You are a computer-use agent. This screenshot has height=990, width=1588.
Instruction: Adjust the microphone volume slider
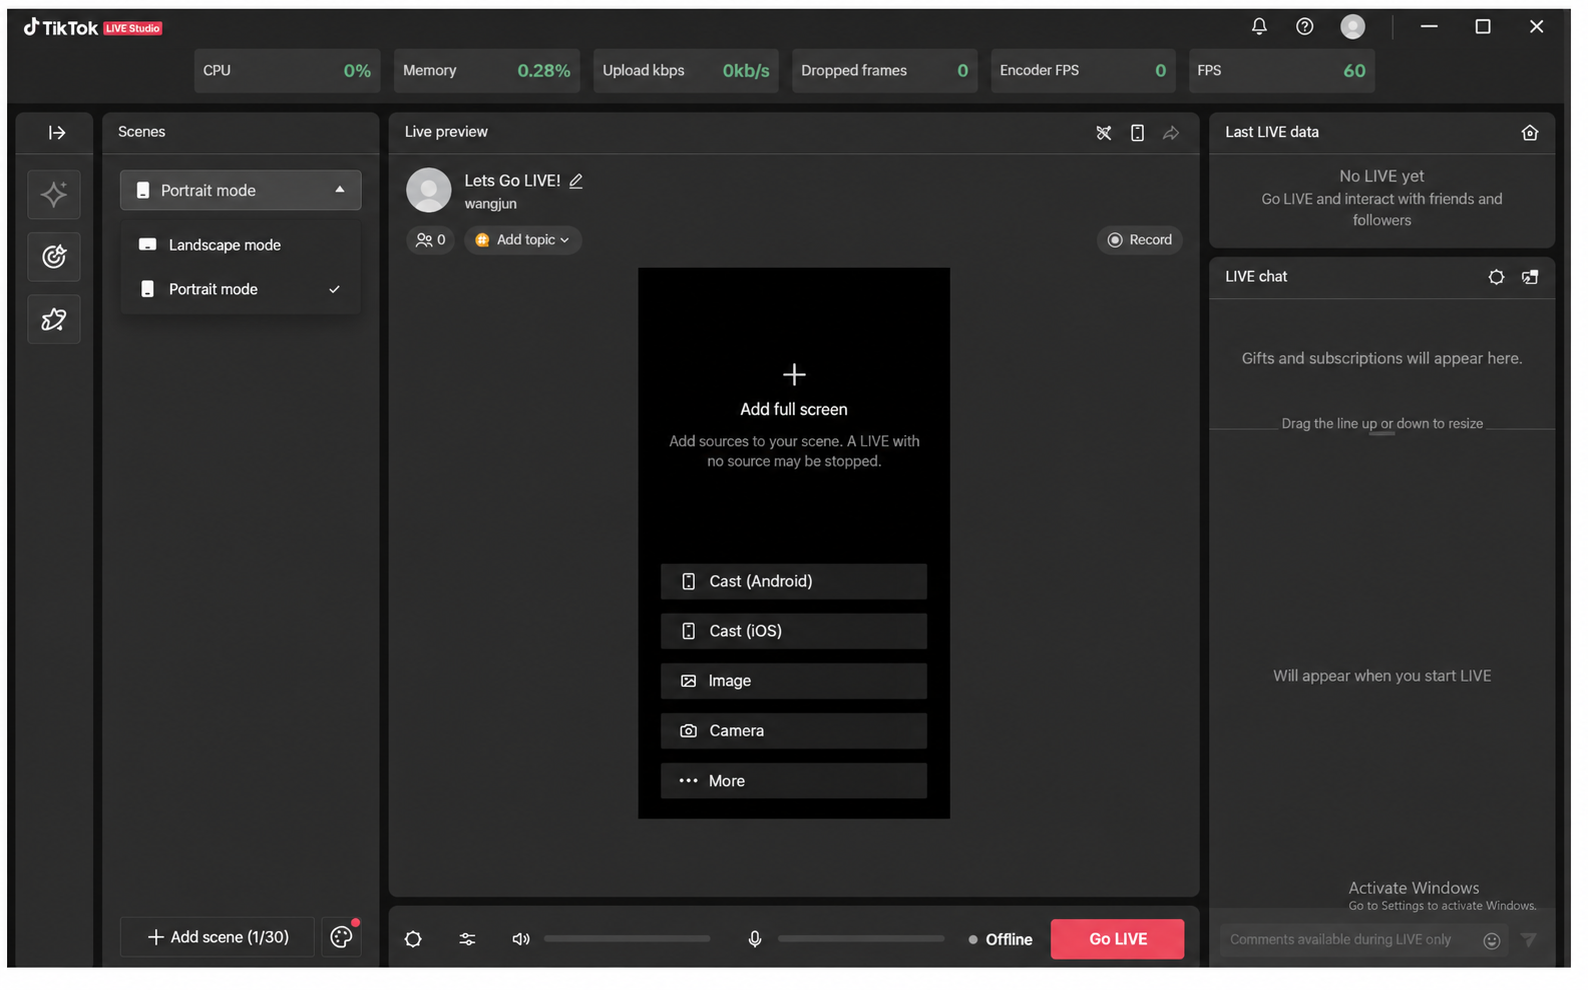pyautogui.click(x=861, y=939)
